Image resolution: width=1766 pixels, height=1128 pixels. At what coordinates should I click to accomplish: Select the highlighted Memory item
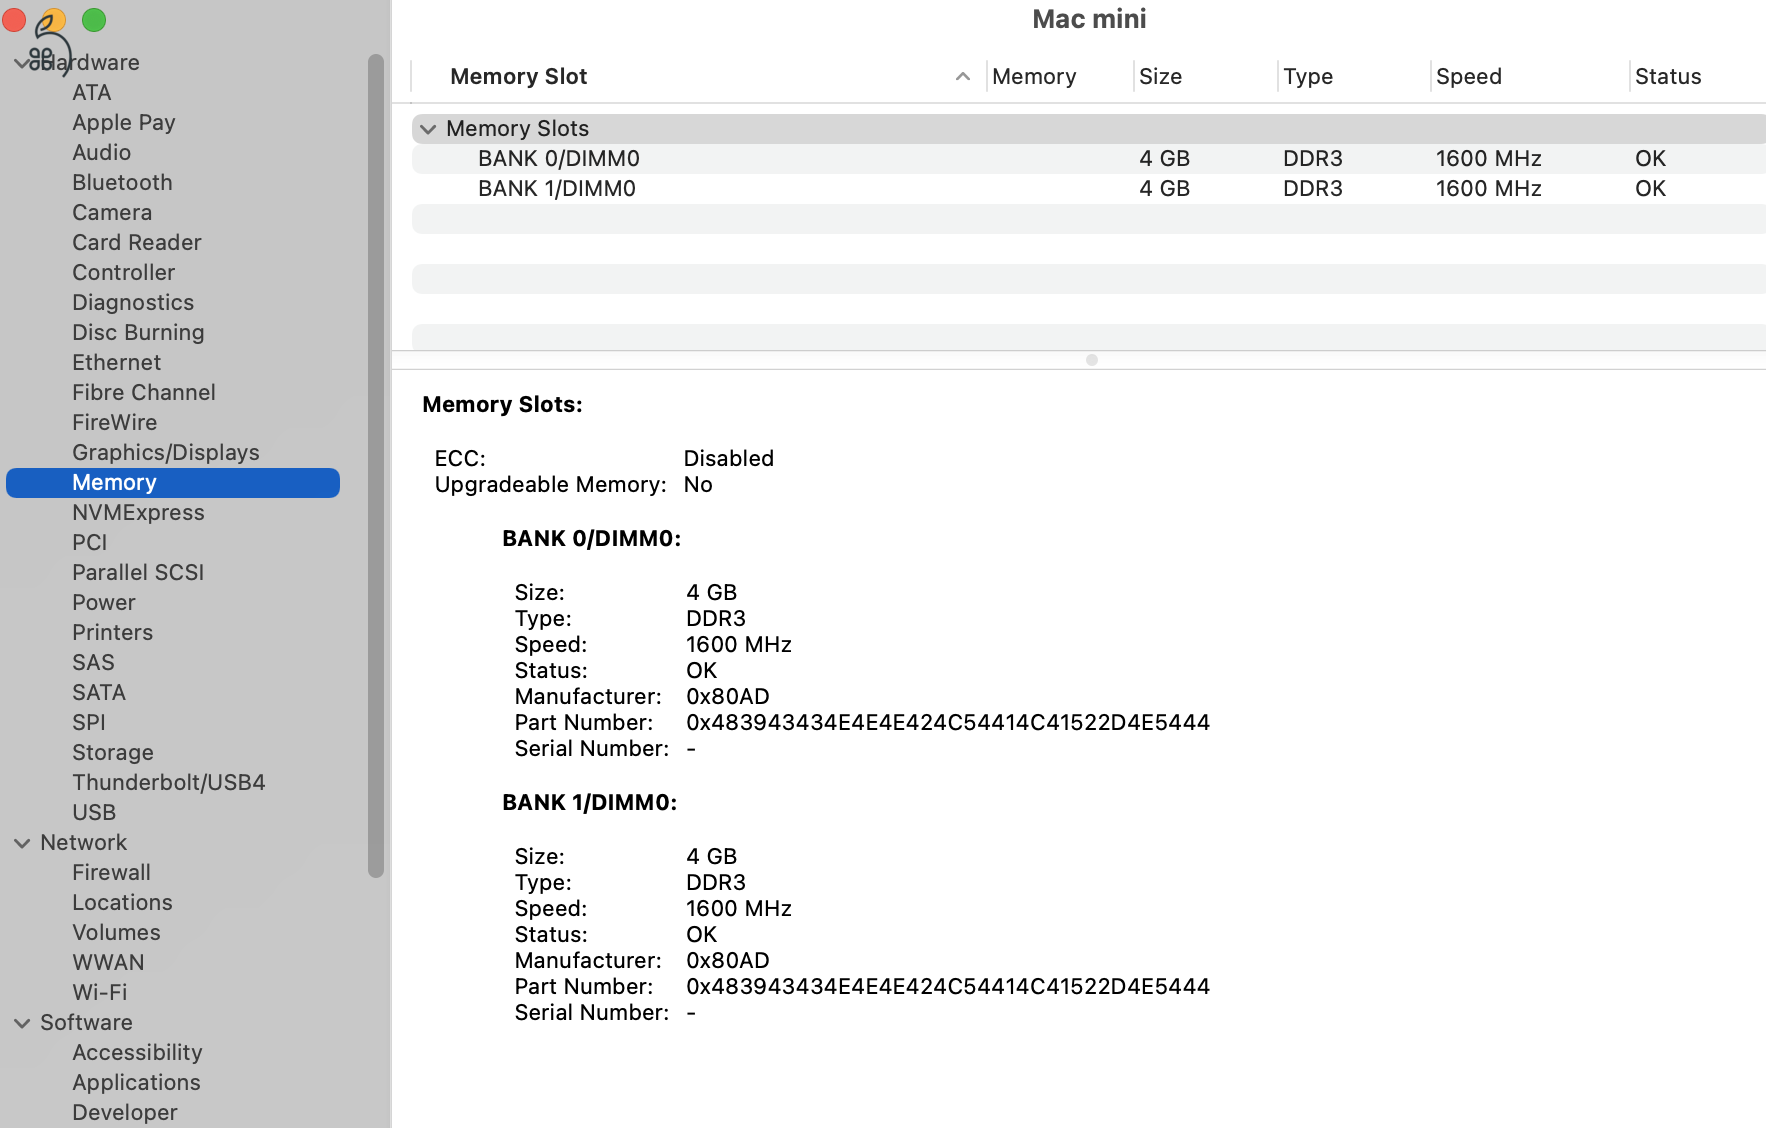coord(173,483)
